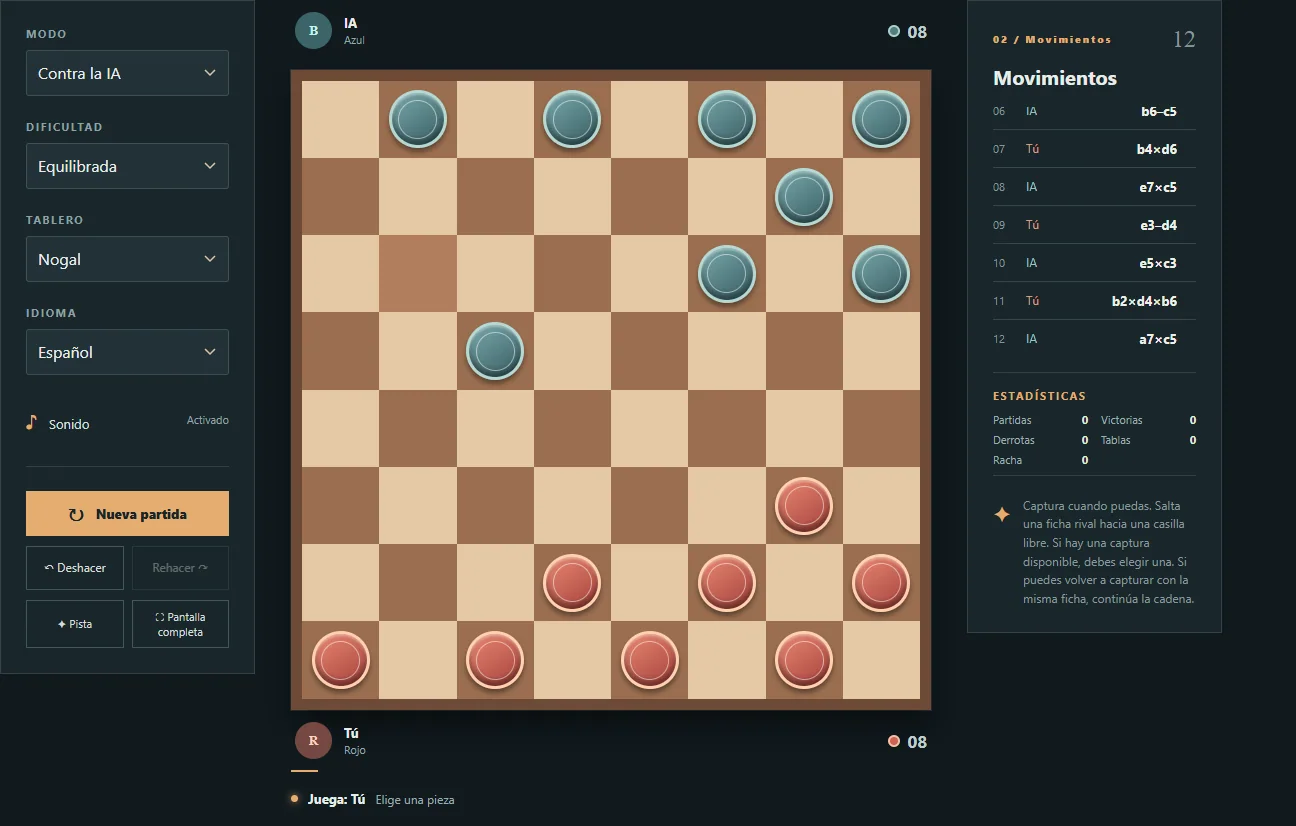Click the blue piece on b8
The height and width of the screenshot is (826, 1296).
click(418, 120)
